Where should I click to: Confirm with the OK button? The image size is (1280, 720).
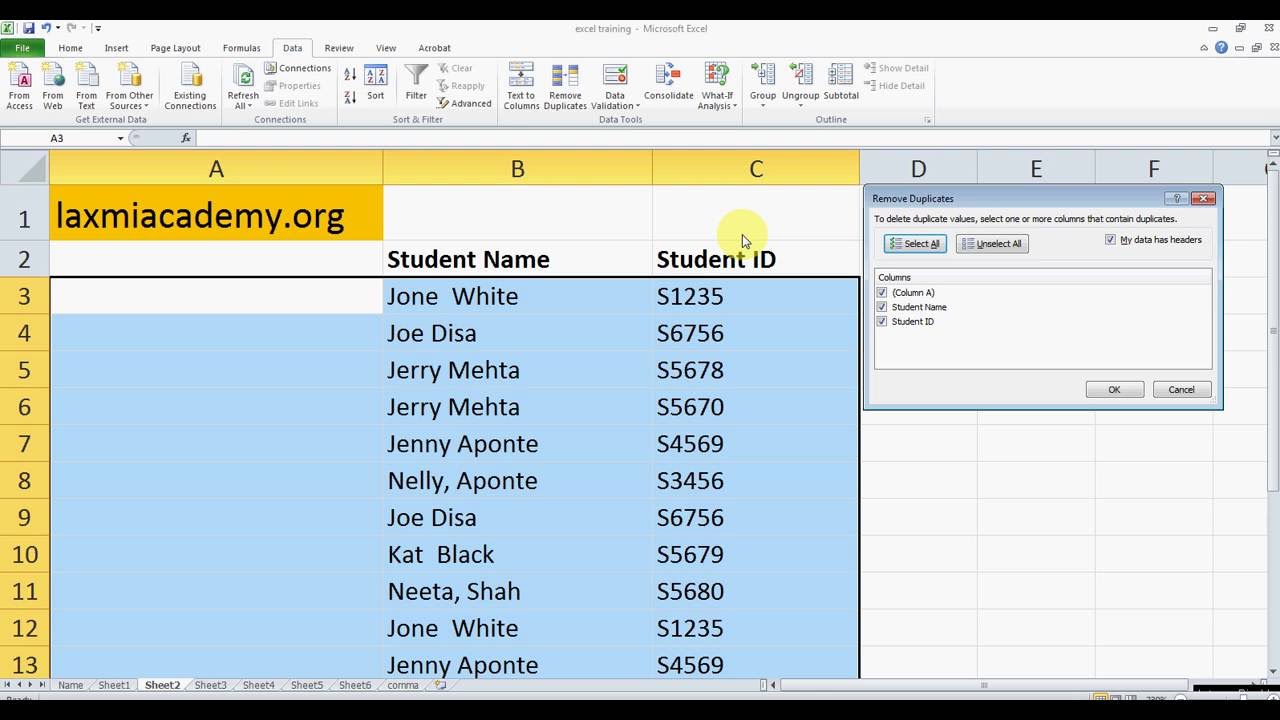coord(1114,390)
